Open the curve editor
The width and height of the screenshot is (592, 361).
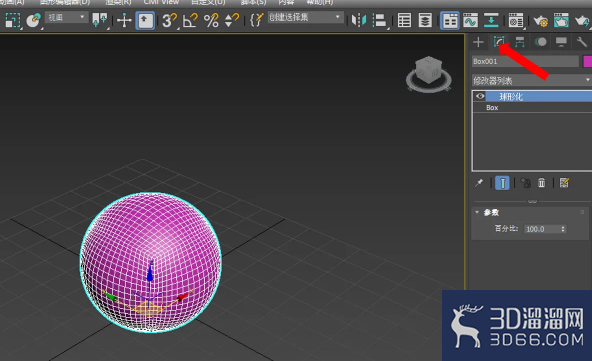coord(470,20)
